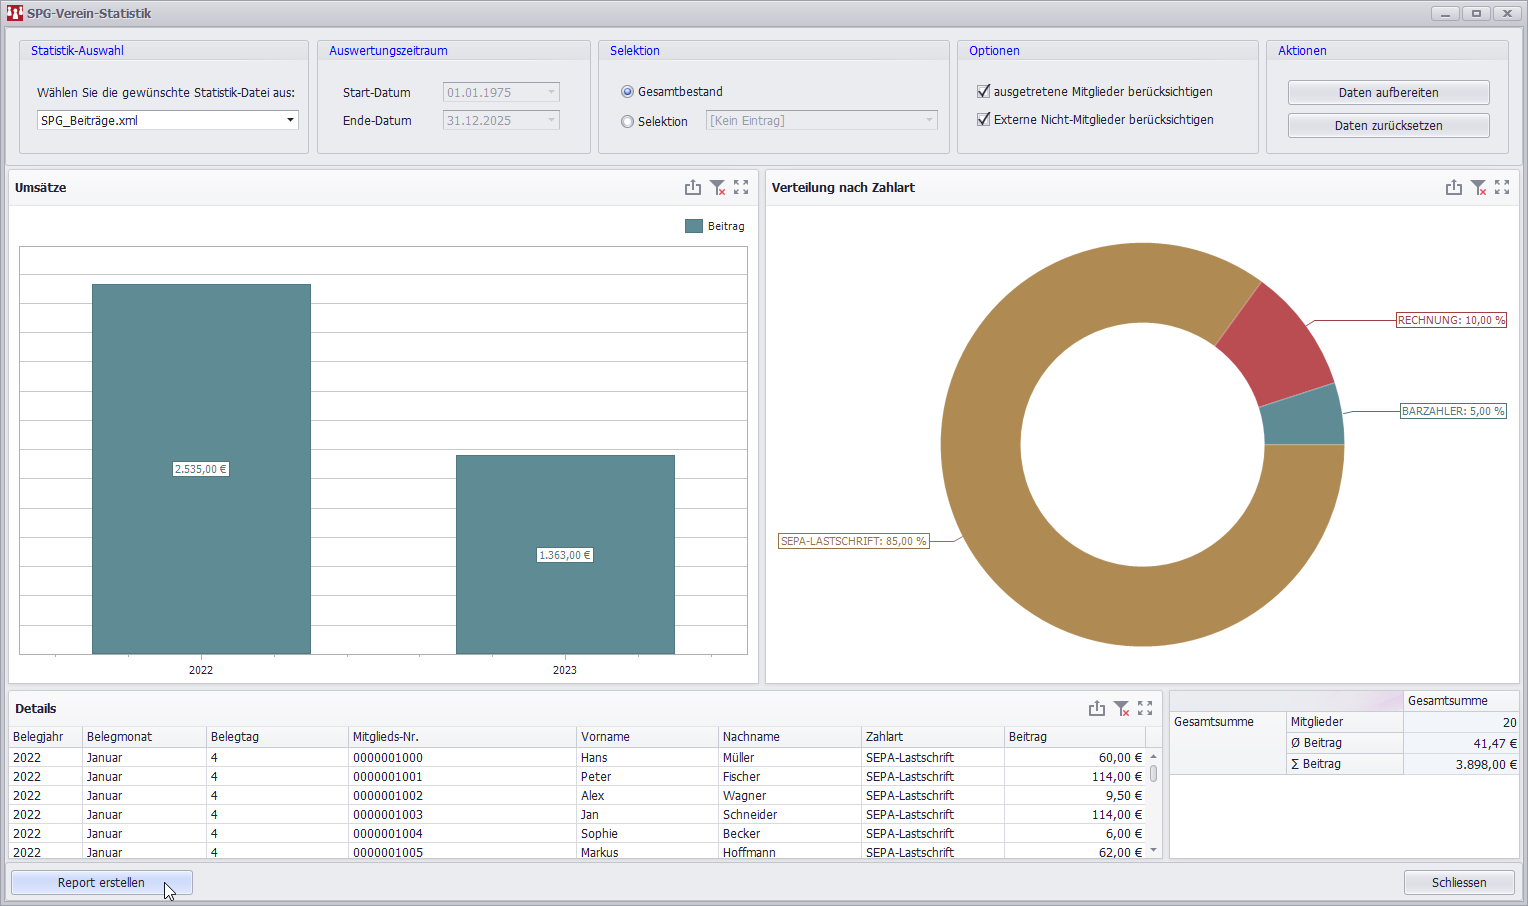Maximize the Umsätze chart panel
Image resolution: width=1528 pixels, height=906 pixels.
tap(741, 187)
